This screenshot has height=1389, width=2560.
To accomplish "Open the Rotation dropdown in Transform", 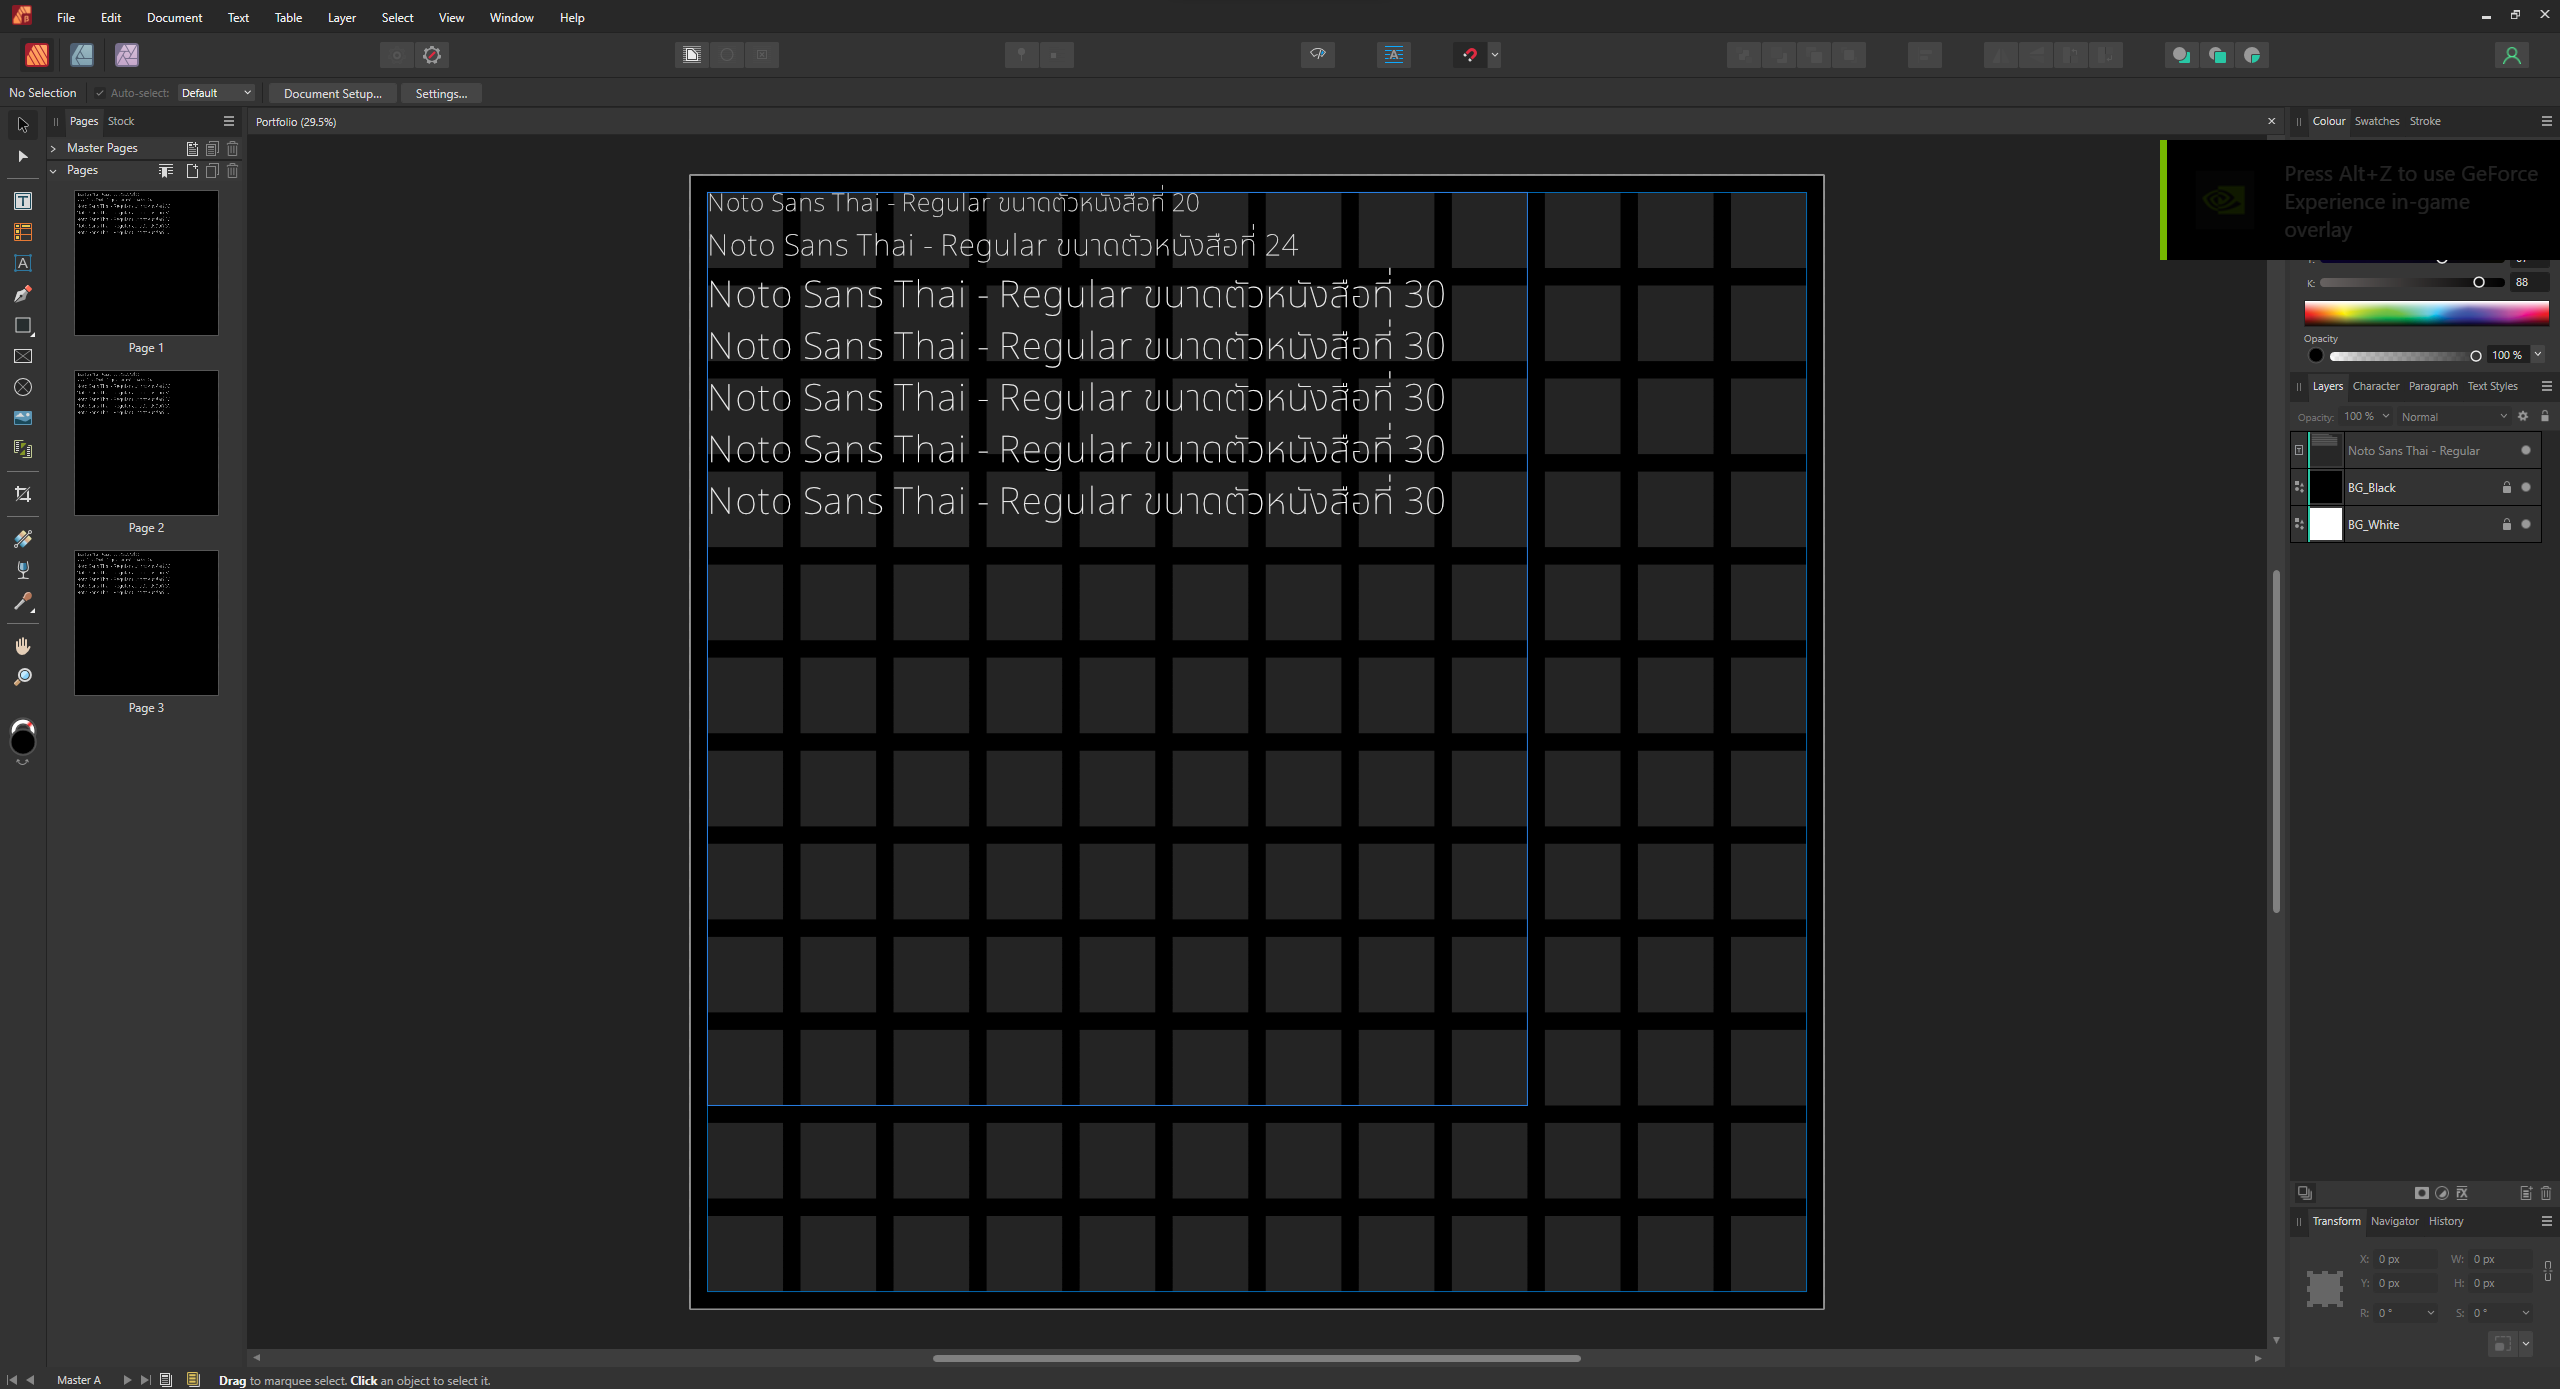I will coord(2431,1313).
